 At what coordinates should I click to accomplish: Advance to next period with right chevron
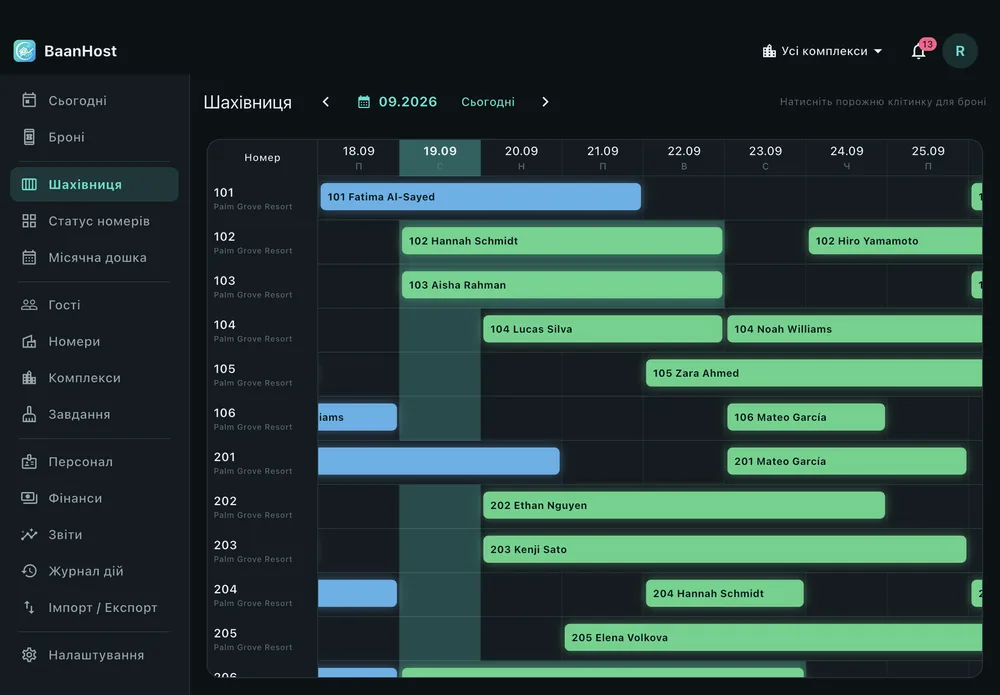point(545,102)
